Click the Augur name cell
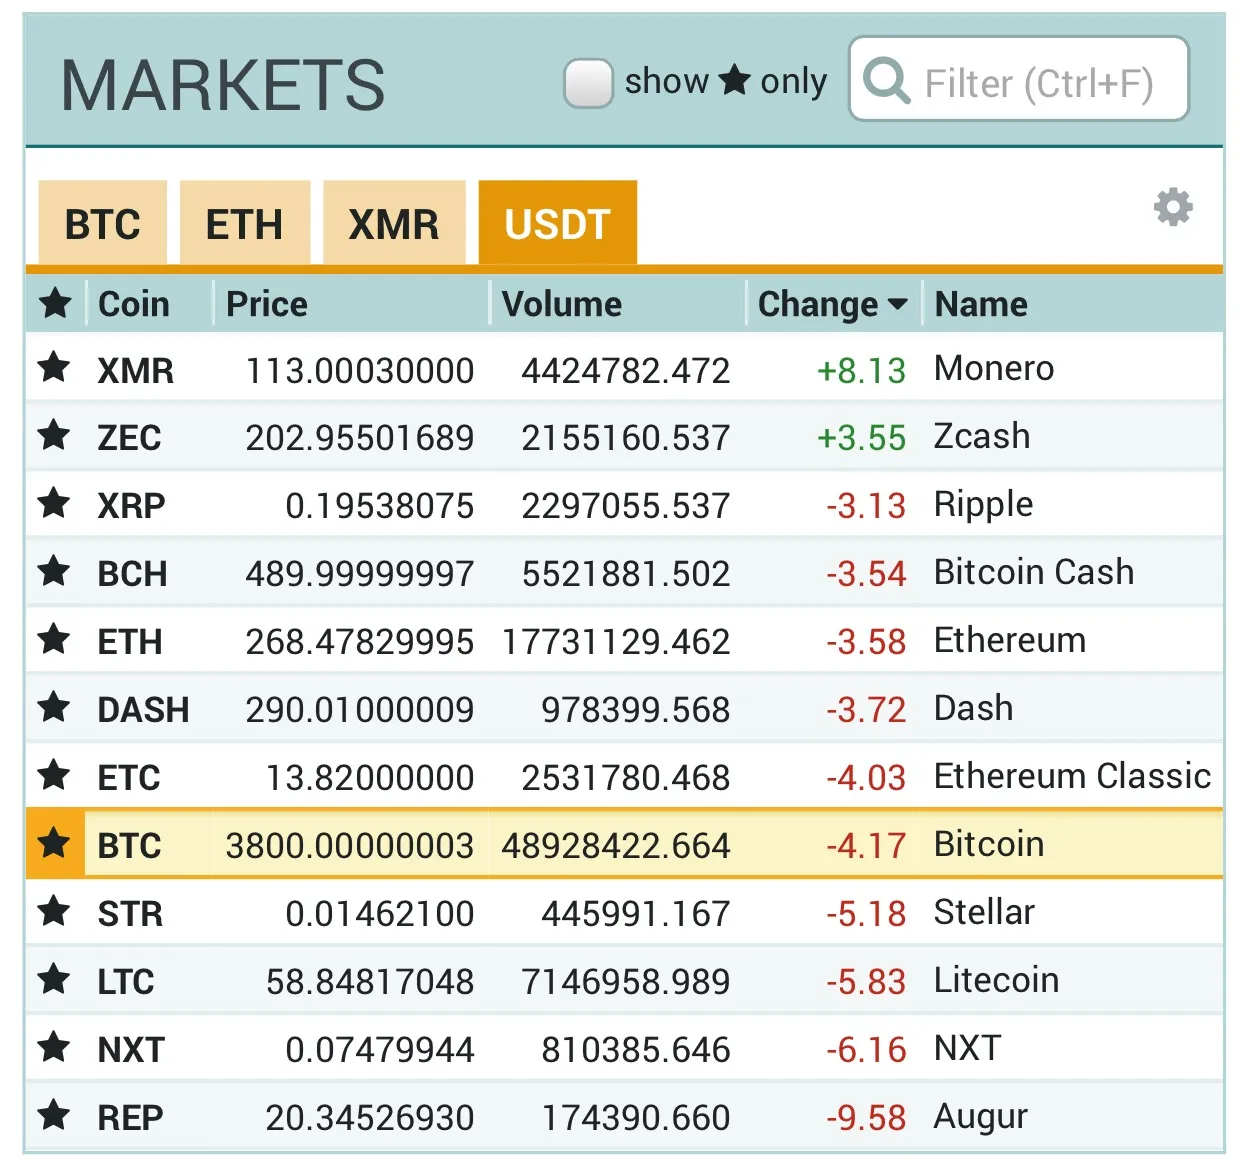Image resolution: width=1242 pixels, height=1173 pixels. [981, 1118]
